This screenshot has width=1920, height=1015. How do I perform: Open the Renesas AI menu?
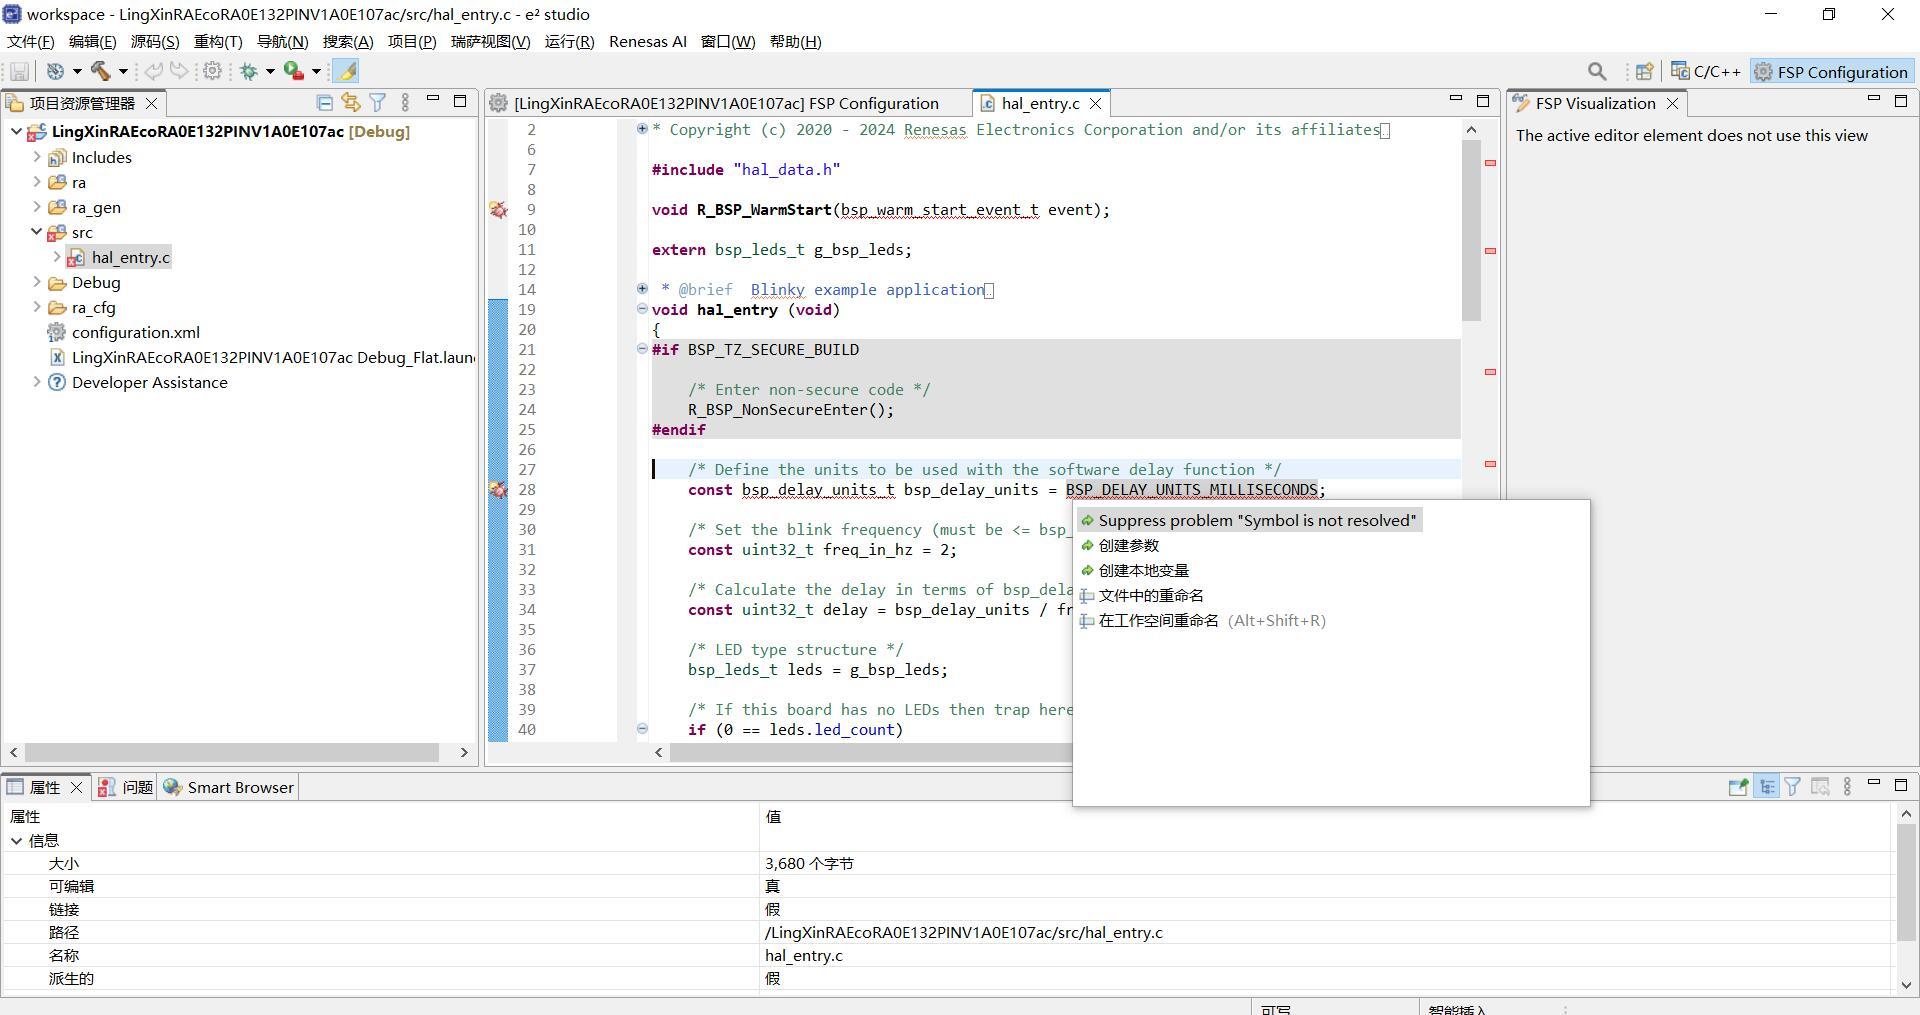647,41
